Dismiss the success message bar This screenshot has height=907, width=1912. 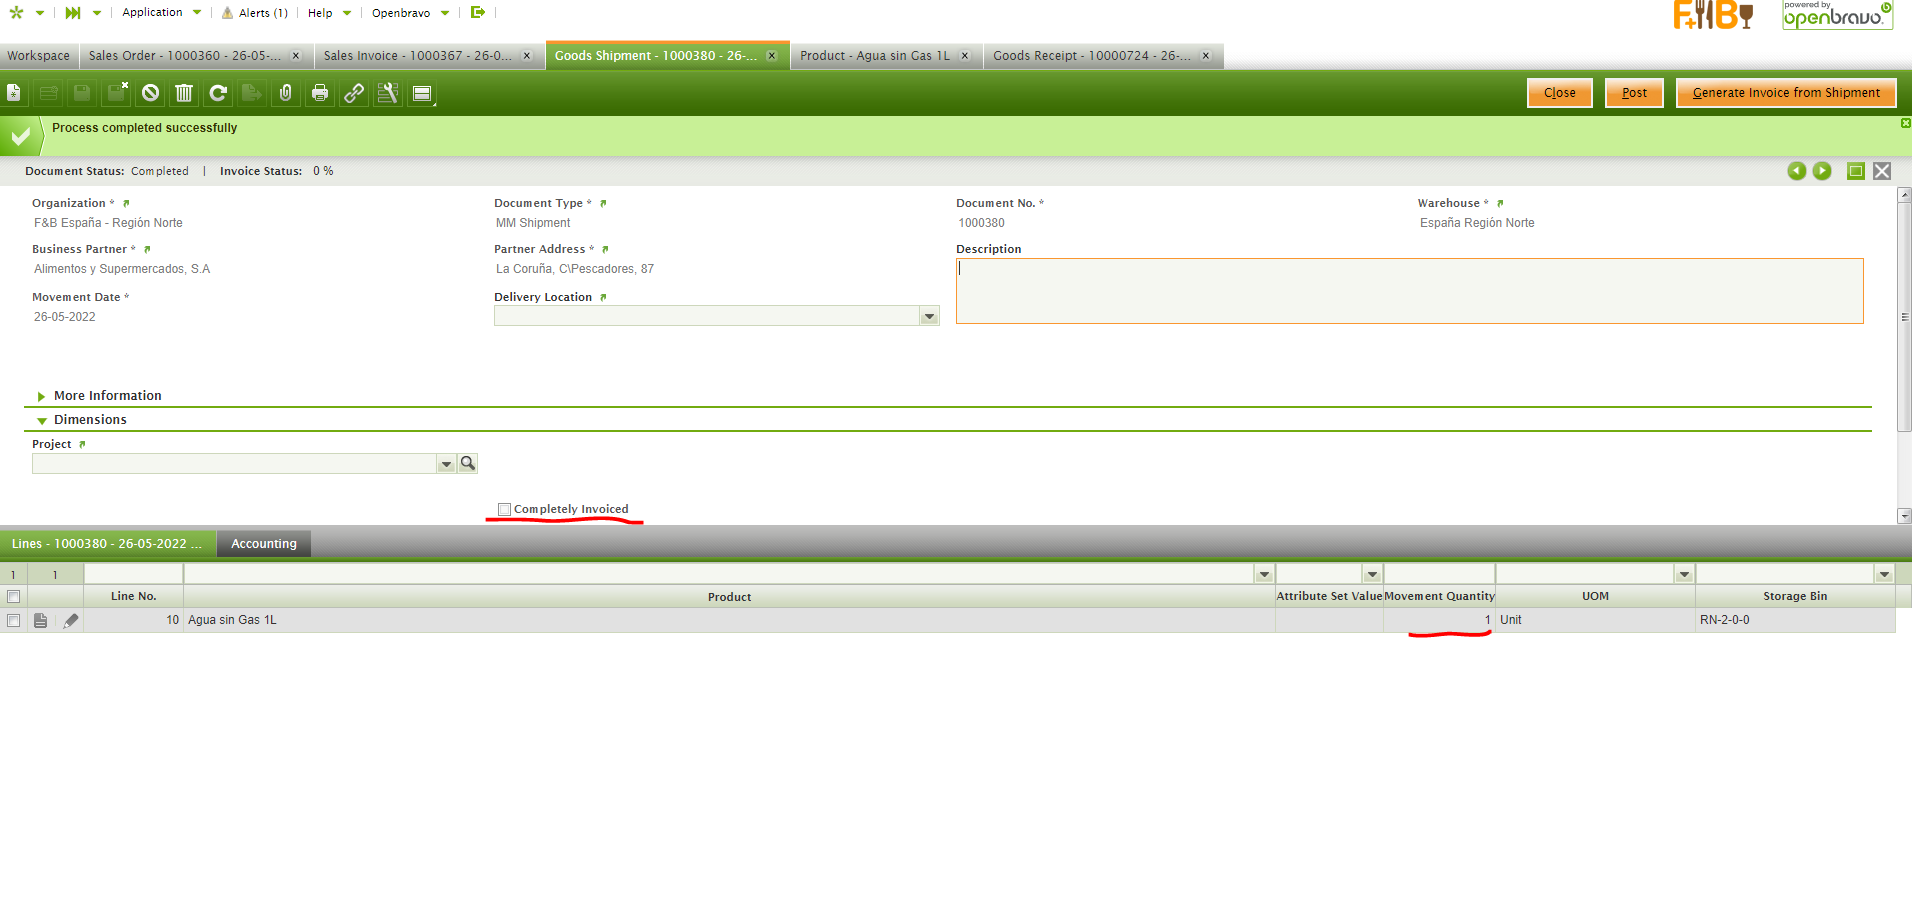tap(1905, 123)
